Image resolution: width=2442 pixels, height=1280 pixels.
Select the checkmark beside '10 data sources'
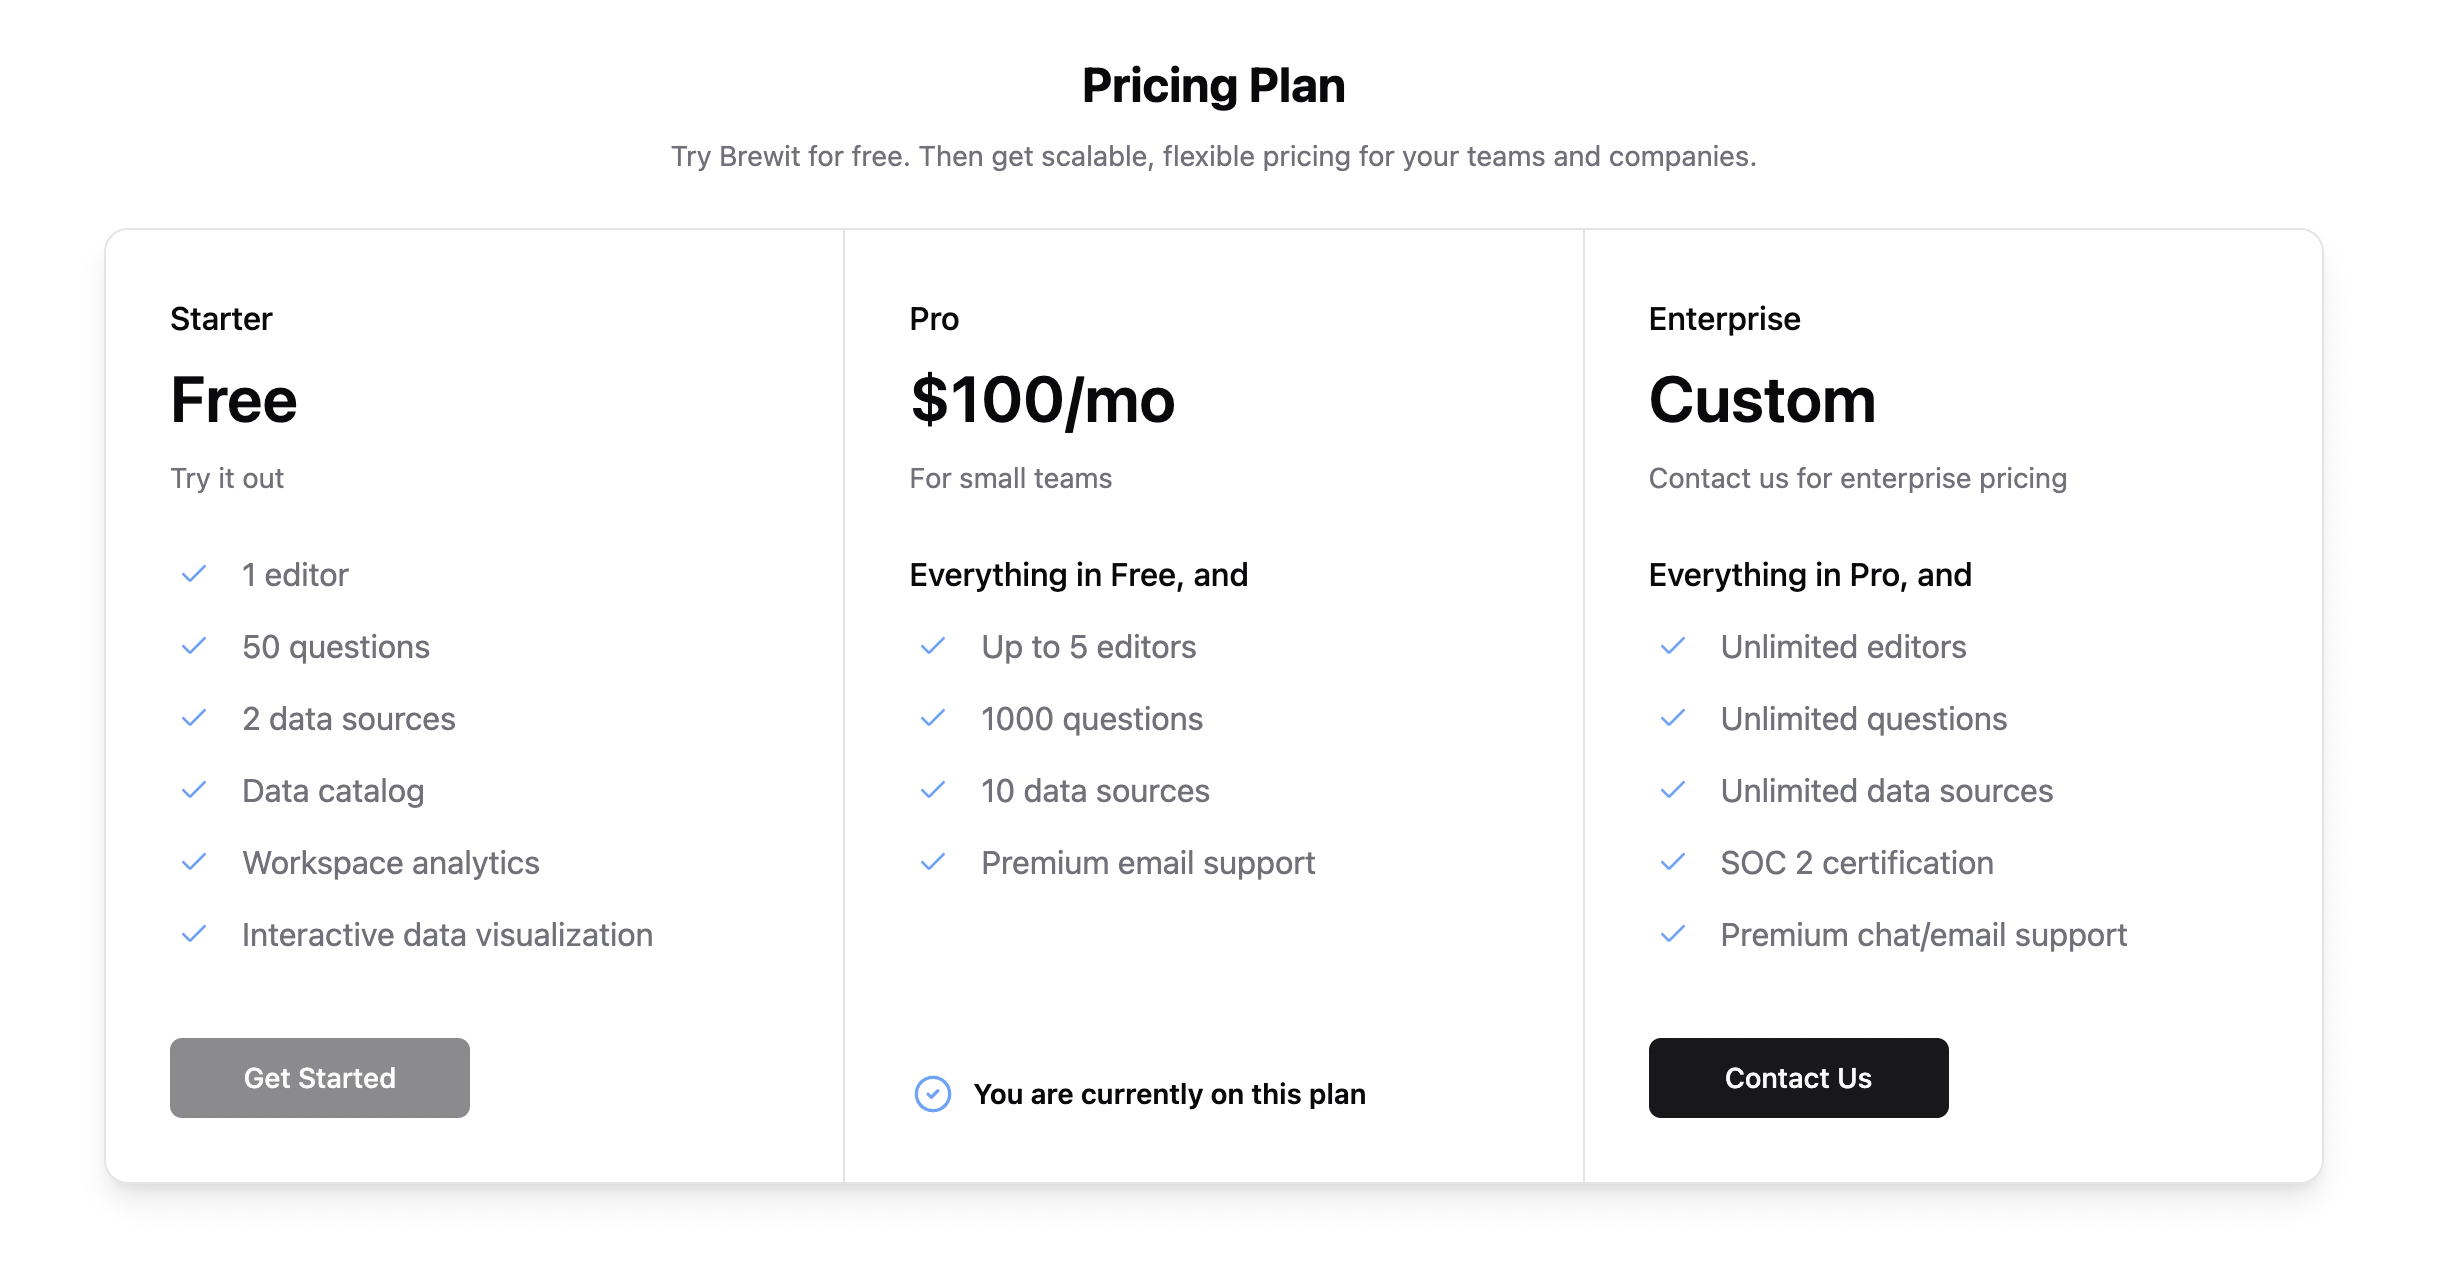click(933, 791)
